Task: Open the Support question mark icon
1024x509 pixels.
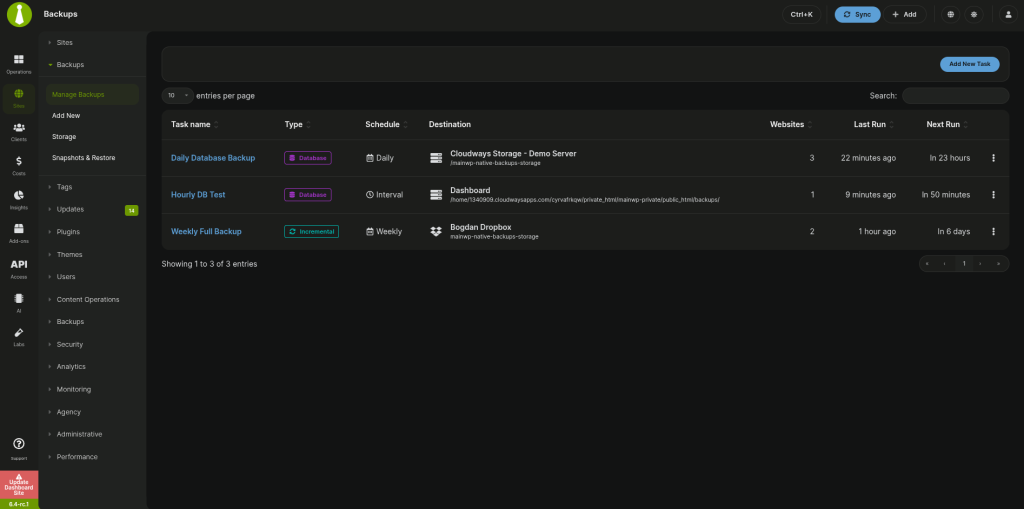Action: [19, 448]
